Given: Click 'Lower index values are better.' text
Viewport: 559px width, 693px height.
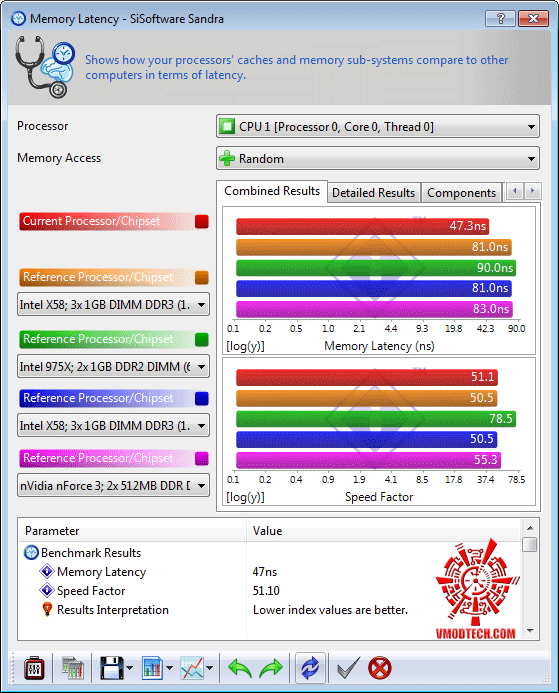Looking at the screenshot, I should tap(330, 610).
